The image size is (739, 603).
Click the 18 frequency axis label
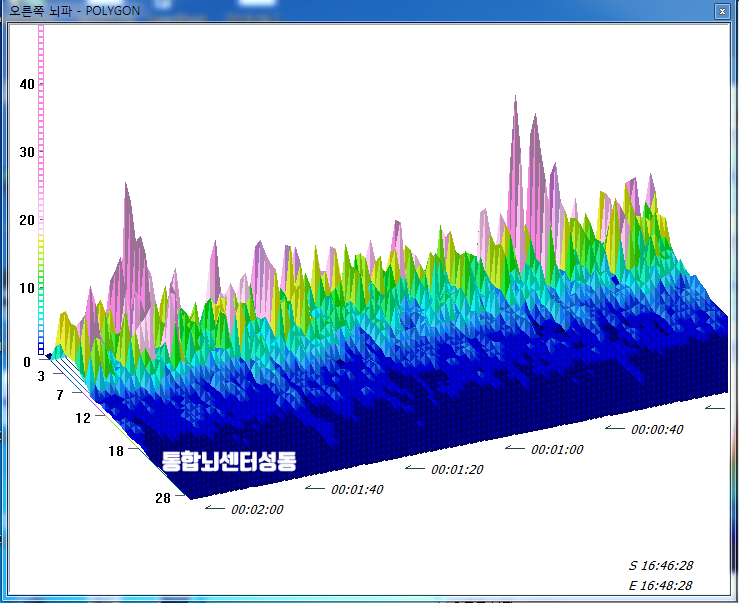[x=116, y=451]
